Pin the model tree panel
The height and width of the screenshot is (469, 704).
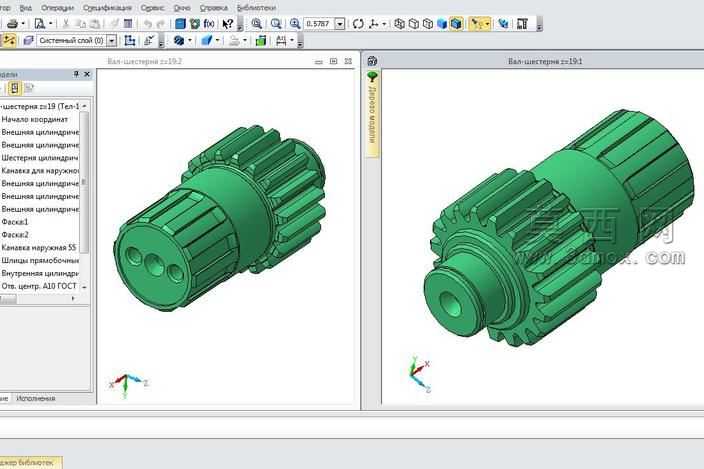76,74
